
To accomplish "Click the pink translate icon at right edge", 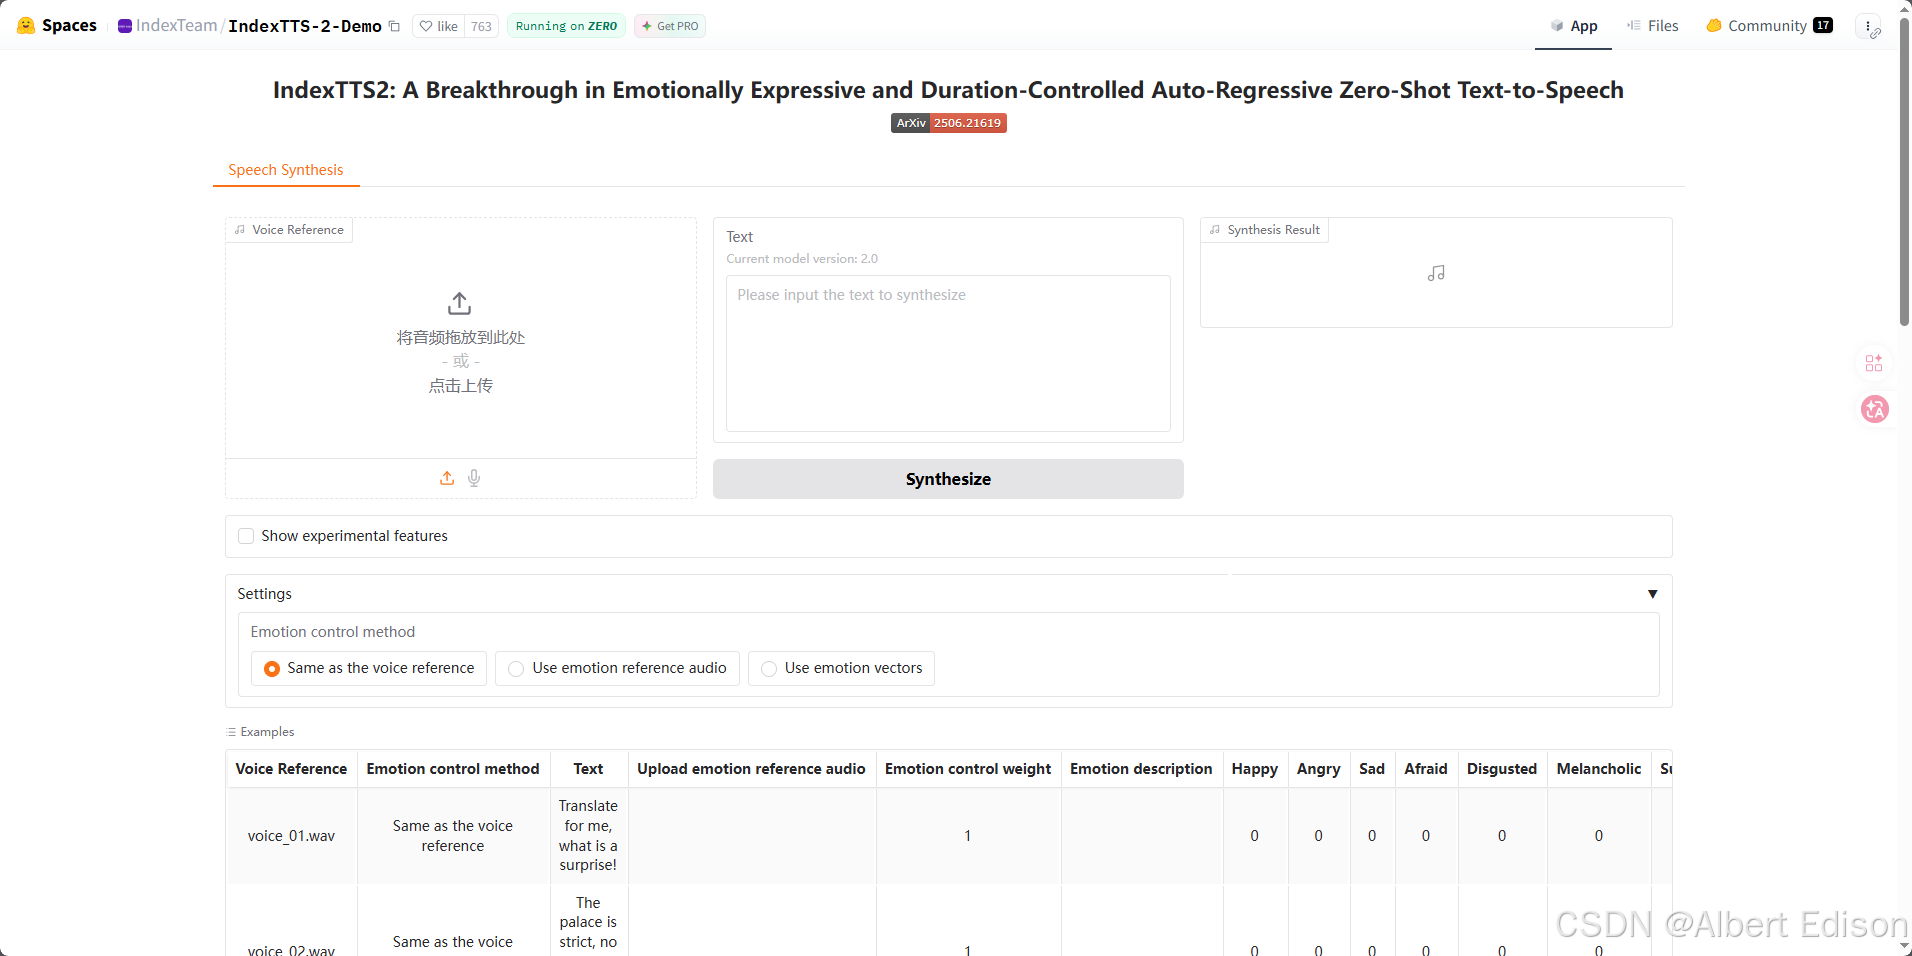I will tap(1875, 409).
